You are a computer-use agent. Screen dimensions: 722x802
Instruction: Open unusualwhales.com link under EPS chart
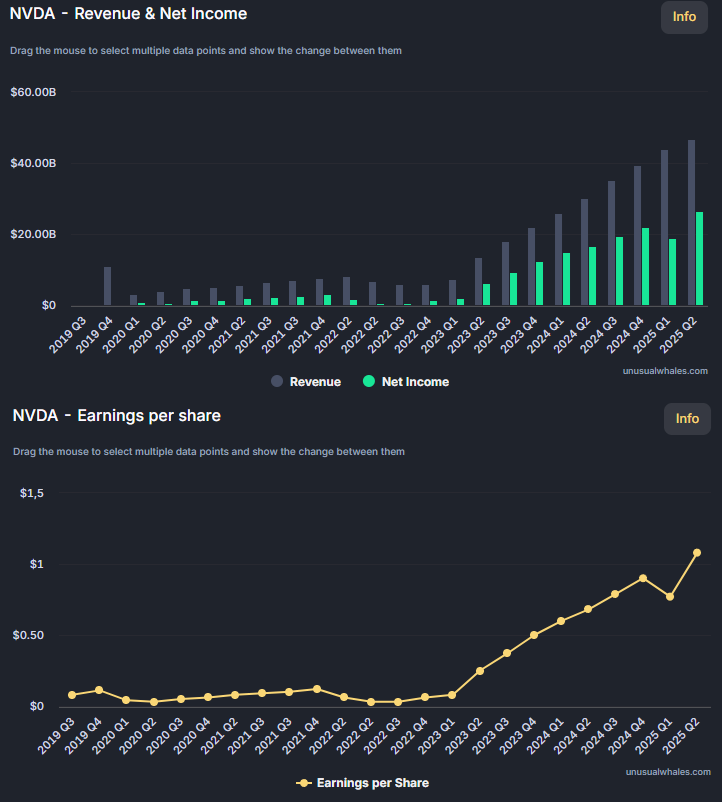668,773
